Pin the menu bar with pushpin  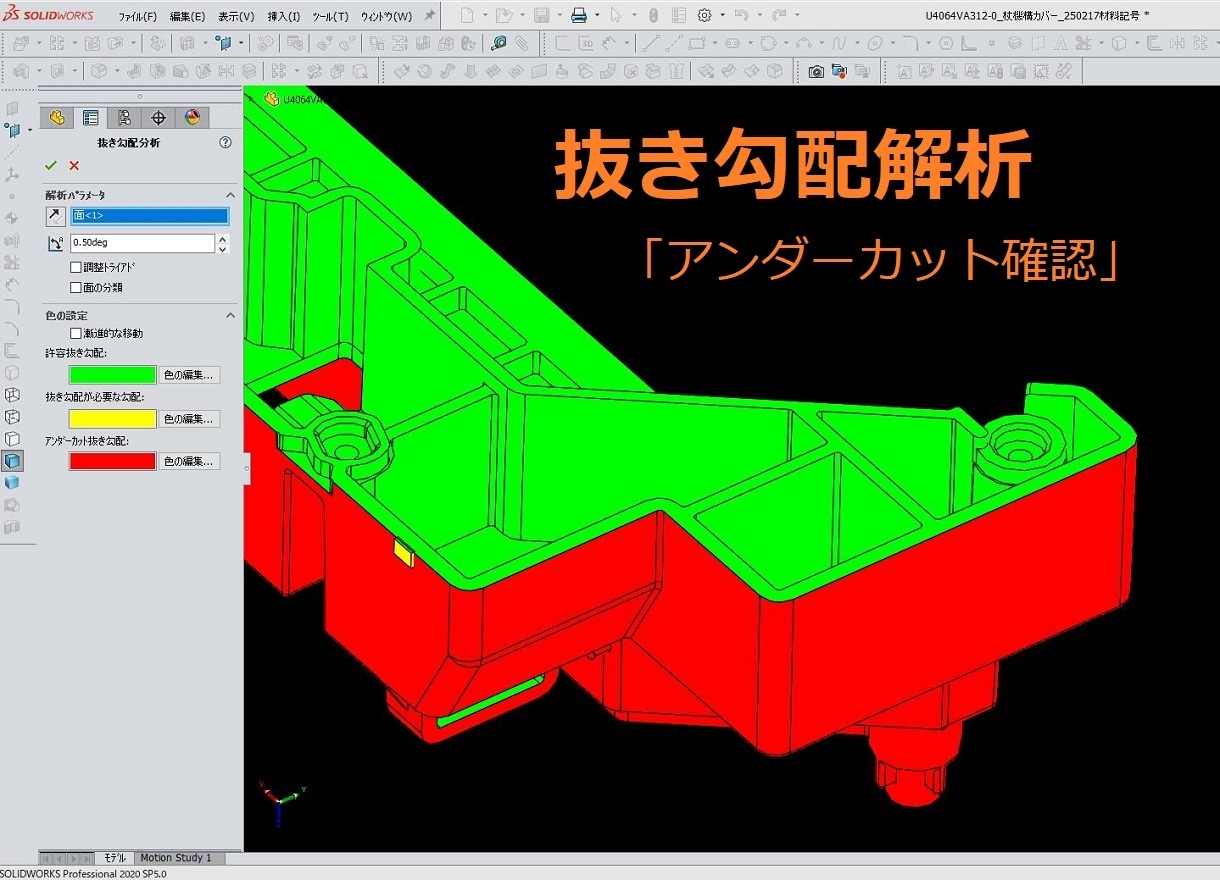point(429,16)
